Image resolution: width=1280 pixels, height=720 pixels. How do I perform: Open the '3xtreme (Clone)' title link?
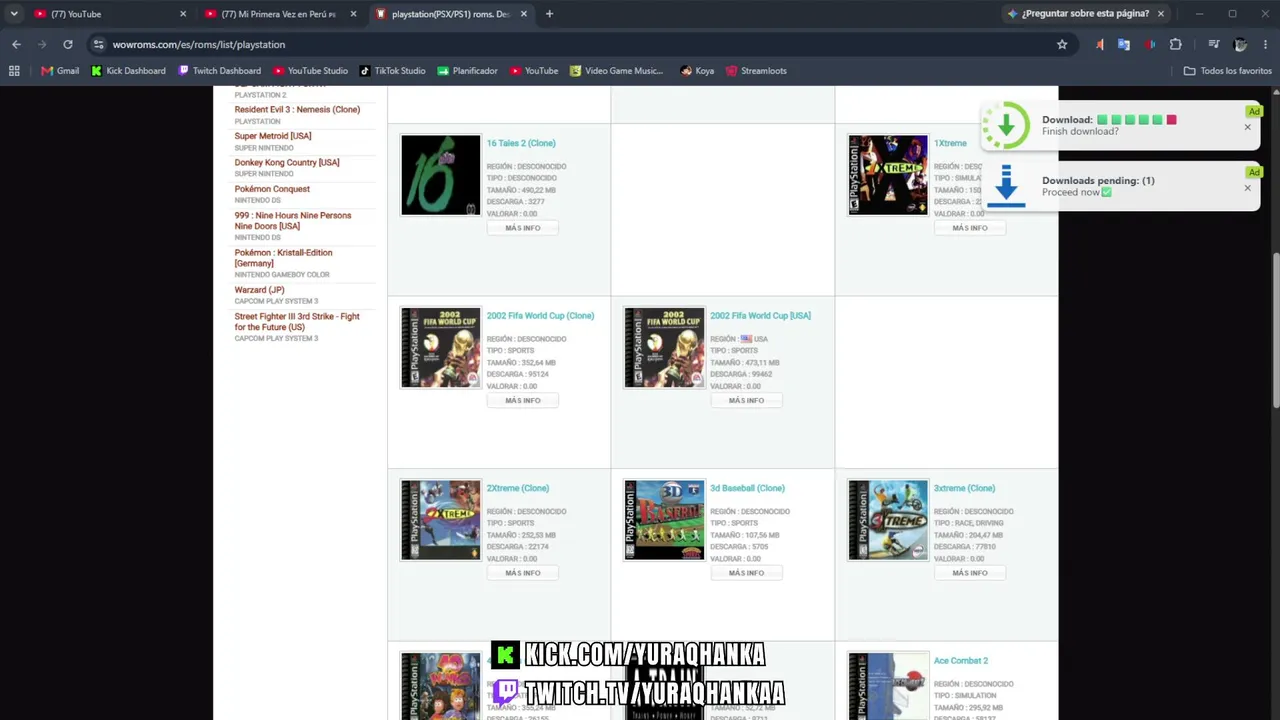[964, 488]
